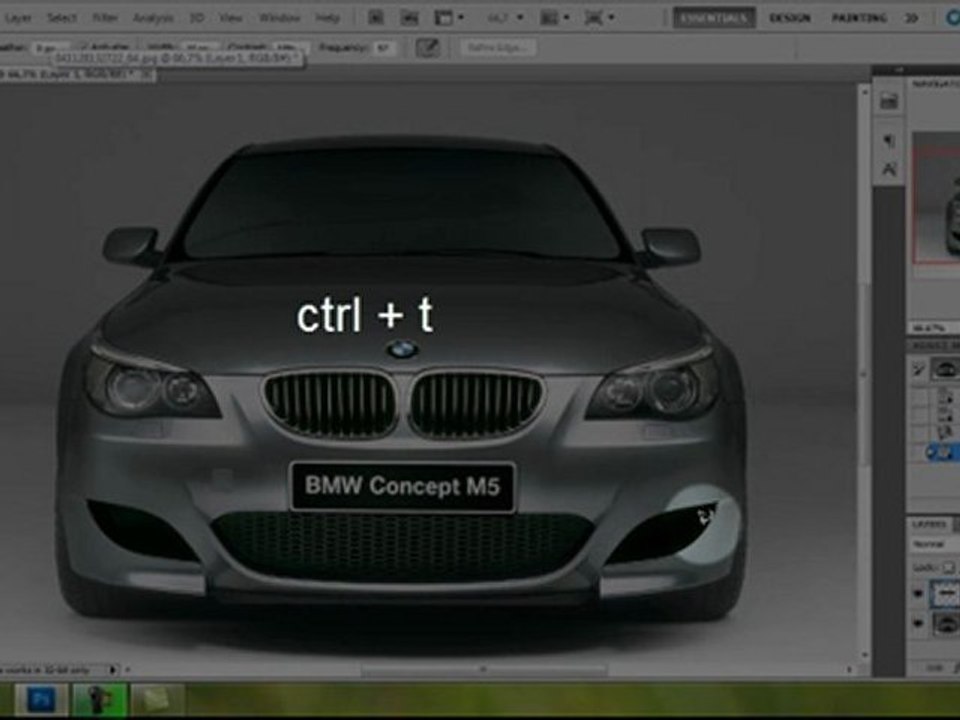The image size is (960, 720).
Task: Launch Bridge from the application bar
Action: pos(376,18)
